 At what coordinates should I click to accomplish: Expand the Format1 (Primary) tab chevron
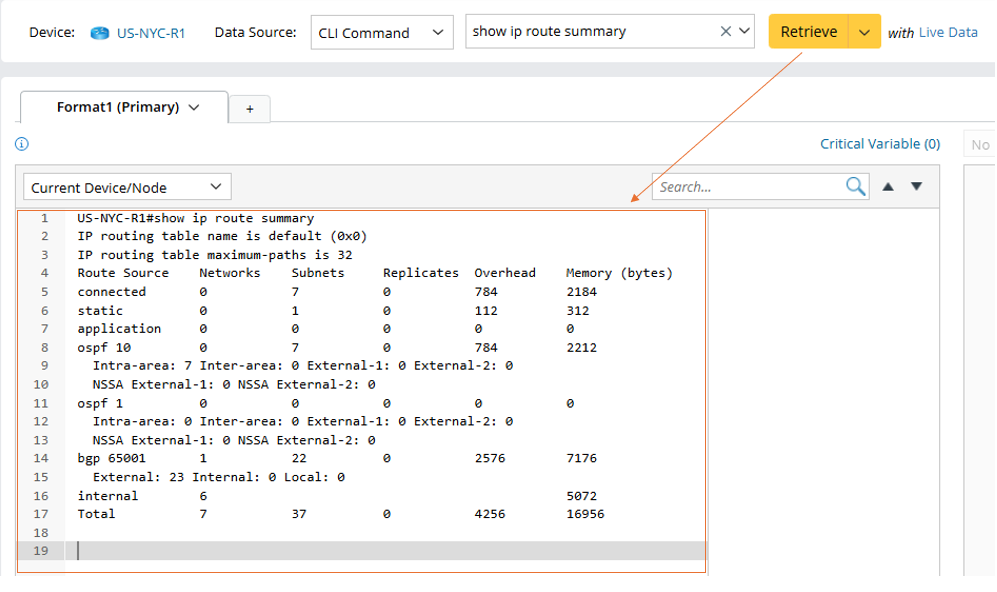click(x=194, y=108)
